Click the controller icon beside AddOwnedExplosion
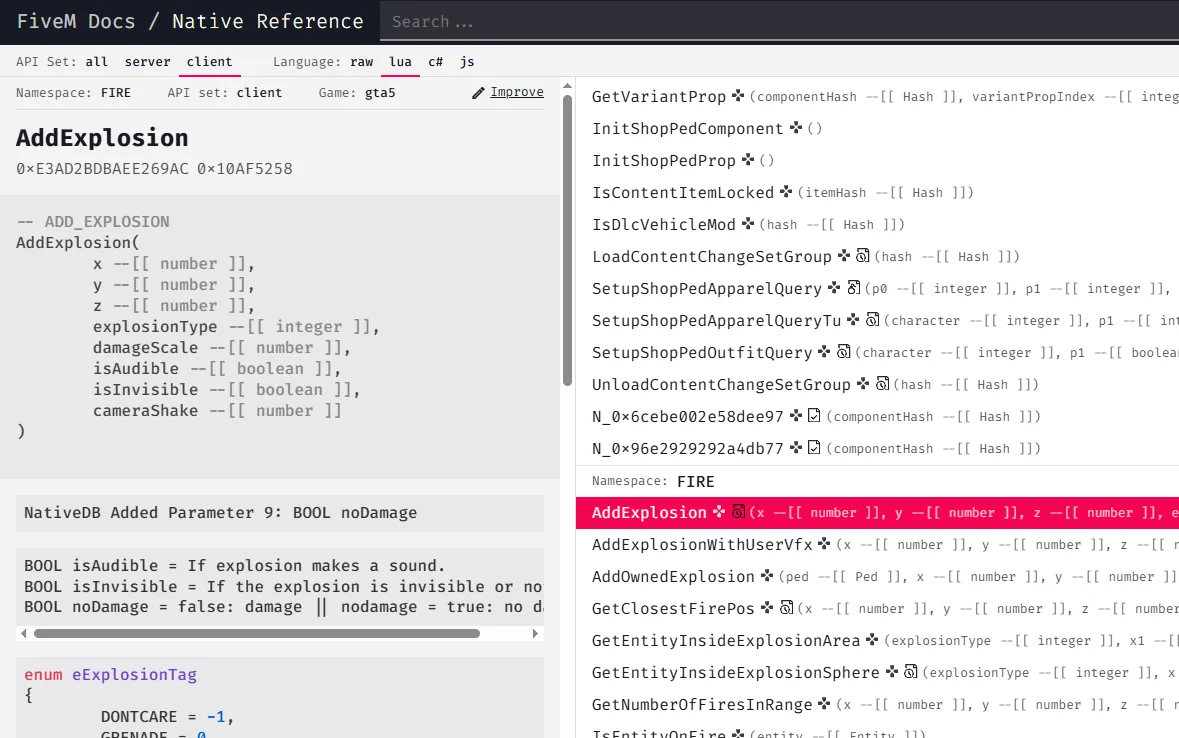Viewport: 1179px width, 738px height. coord(768,576)
